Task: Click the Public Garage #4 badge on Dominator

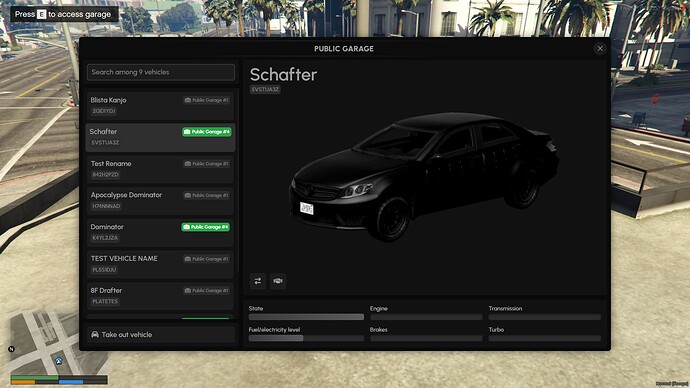Action: pyautogui.click(x=206, y=227)
